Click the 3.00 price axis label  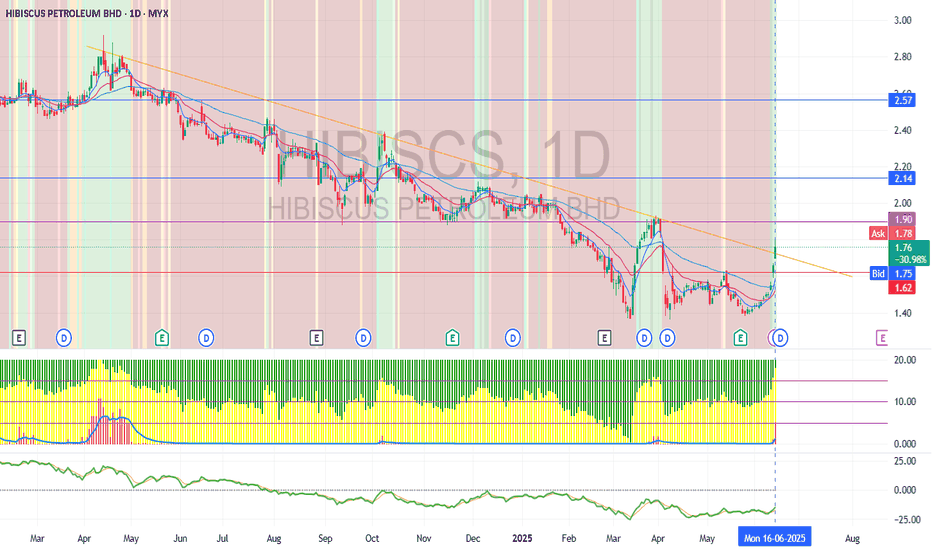[x=902, y=20]
